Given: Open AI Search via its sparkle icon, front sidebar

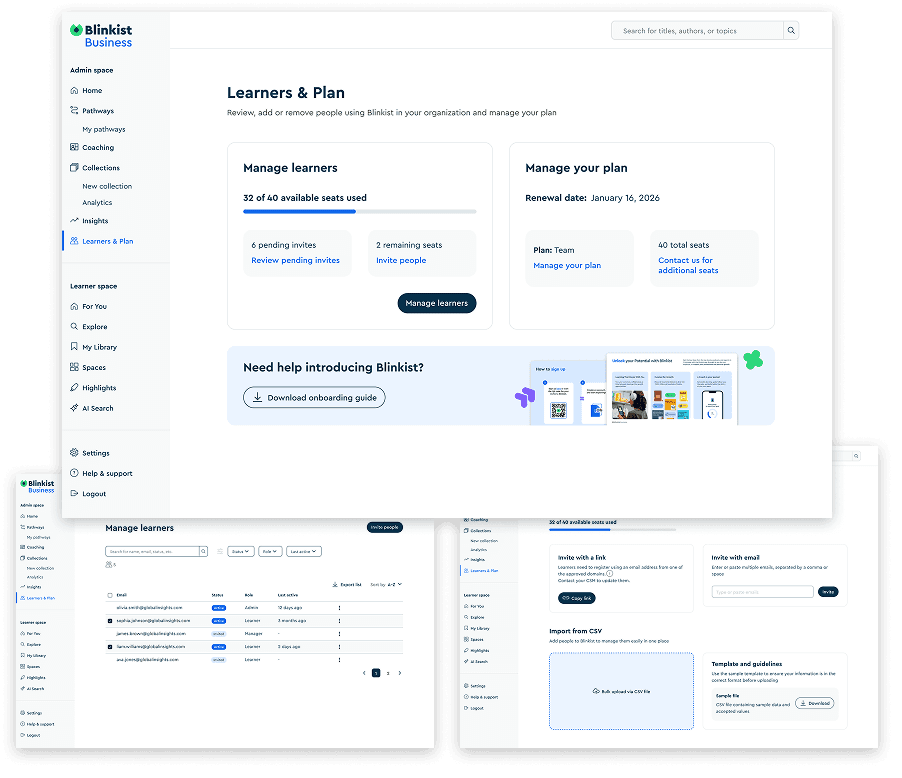Looking at the screenshot, I should tap(74, 408).
